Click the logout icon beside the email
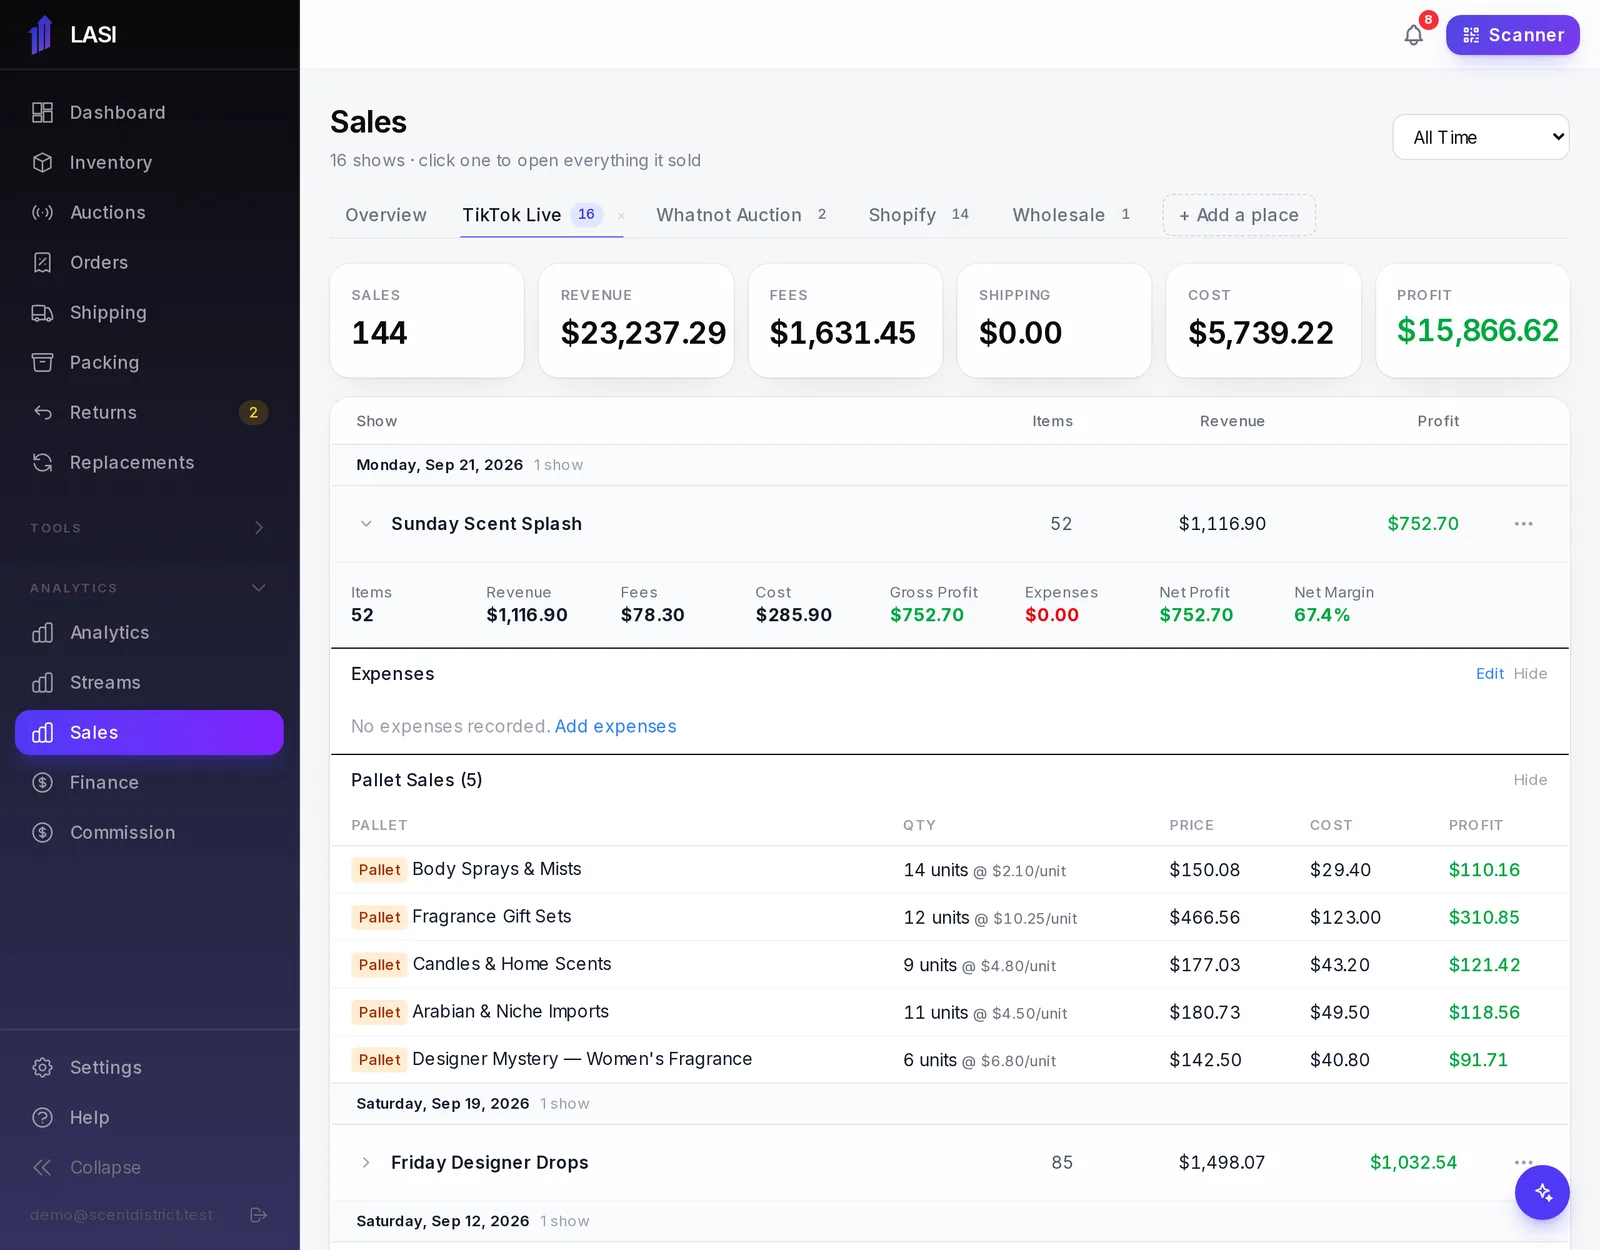1600x1250 pixels. click(258, 1215)
